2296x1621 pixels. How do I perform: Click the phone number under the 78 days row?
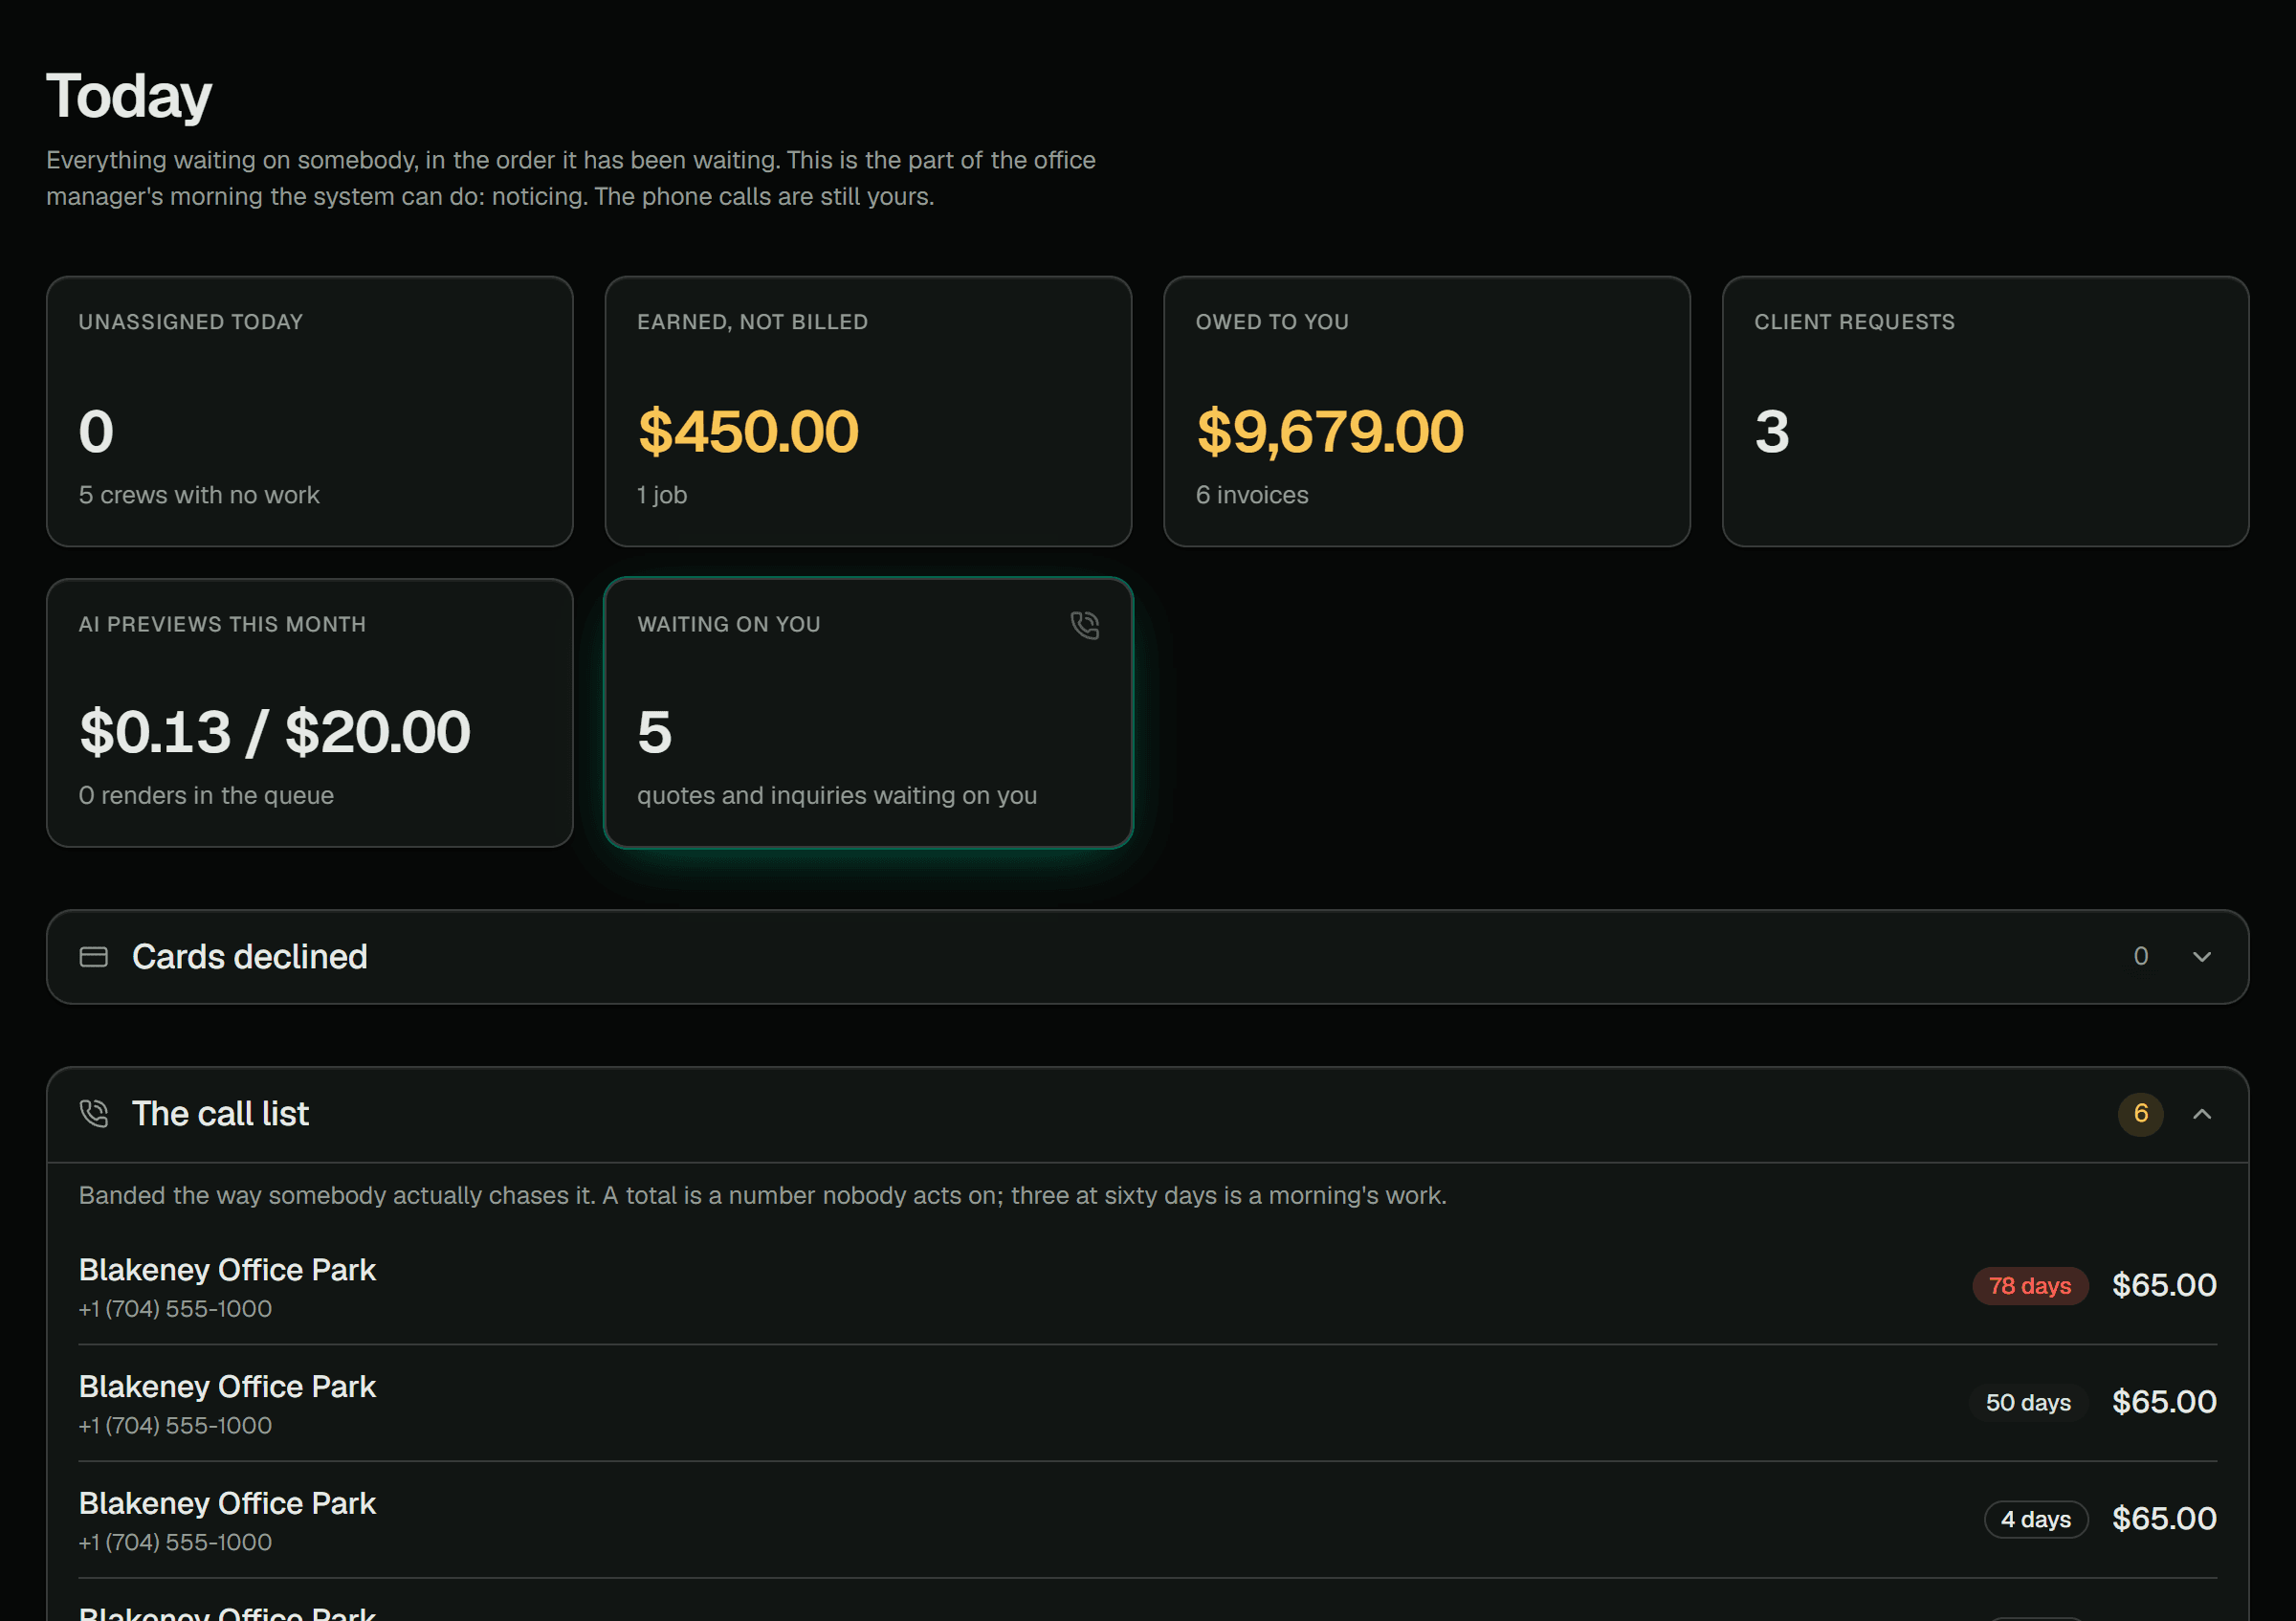coord(176,1309)
